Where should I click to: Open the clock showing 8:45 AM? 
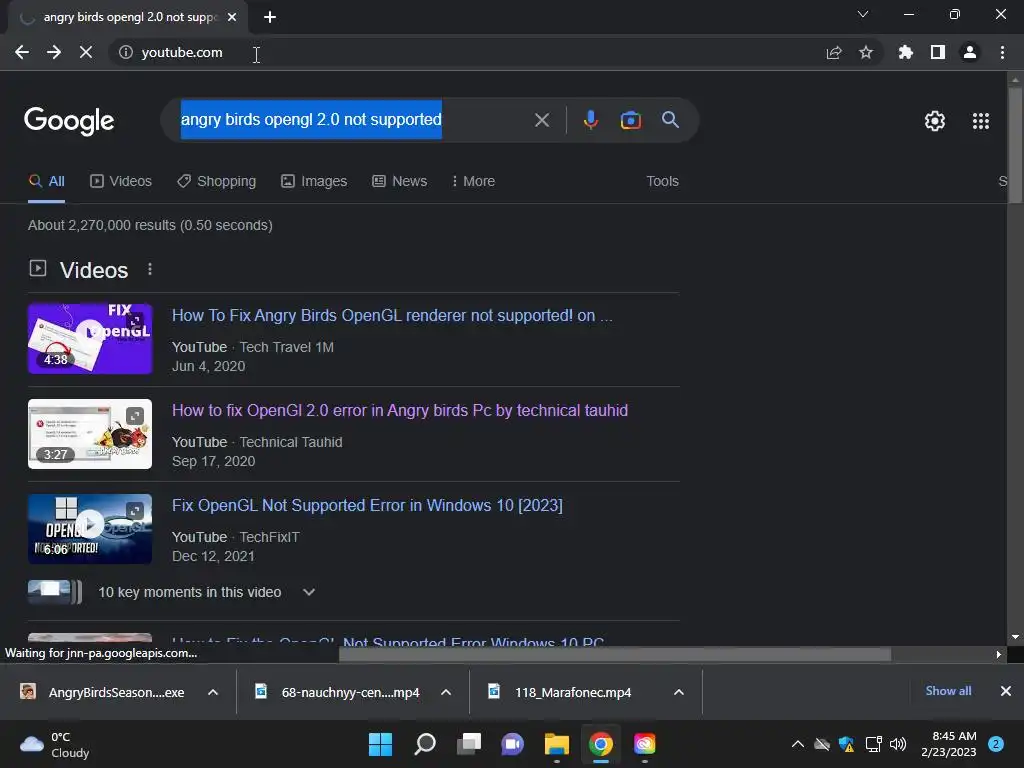949,744
